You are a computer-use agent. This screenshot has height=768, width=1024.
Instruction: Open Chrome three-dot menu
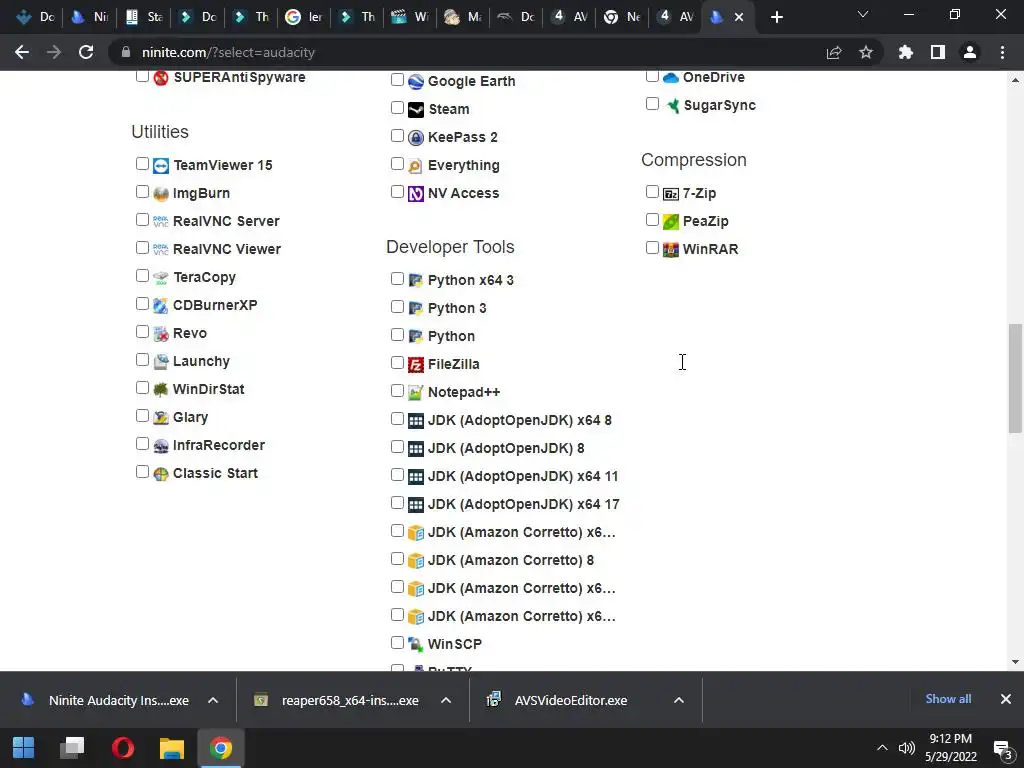pos(1002,52)
